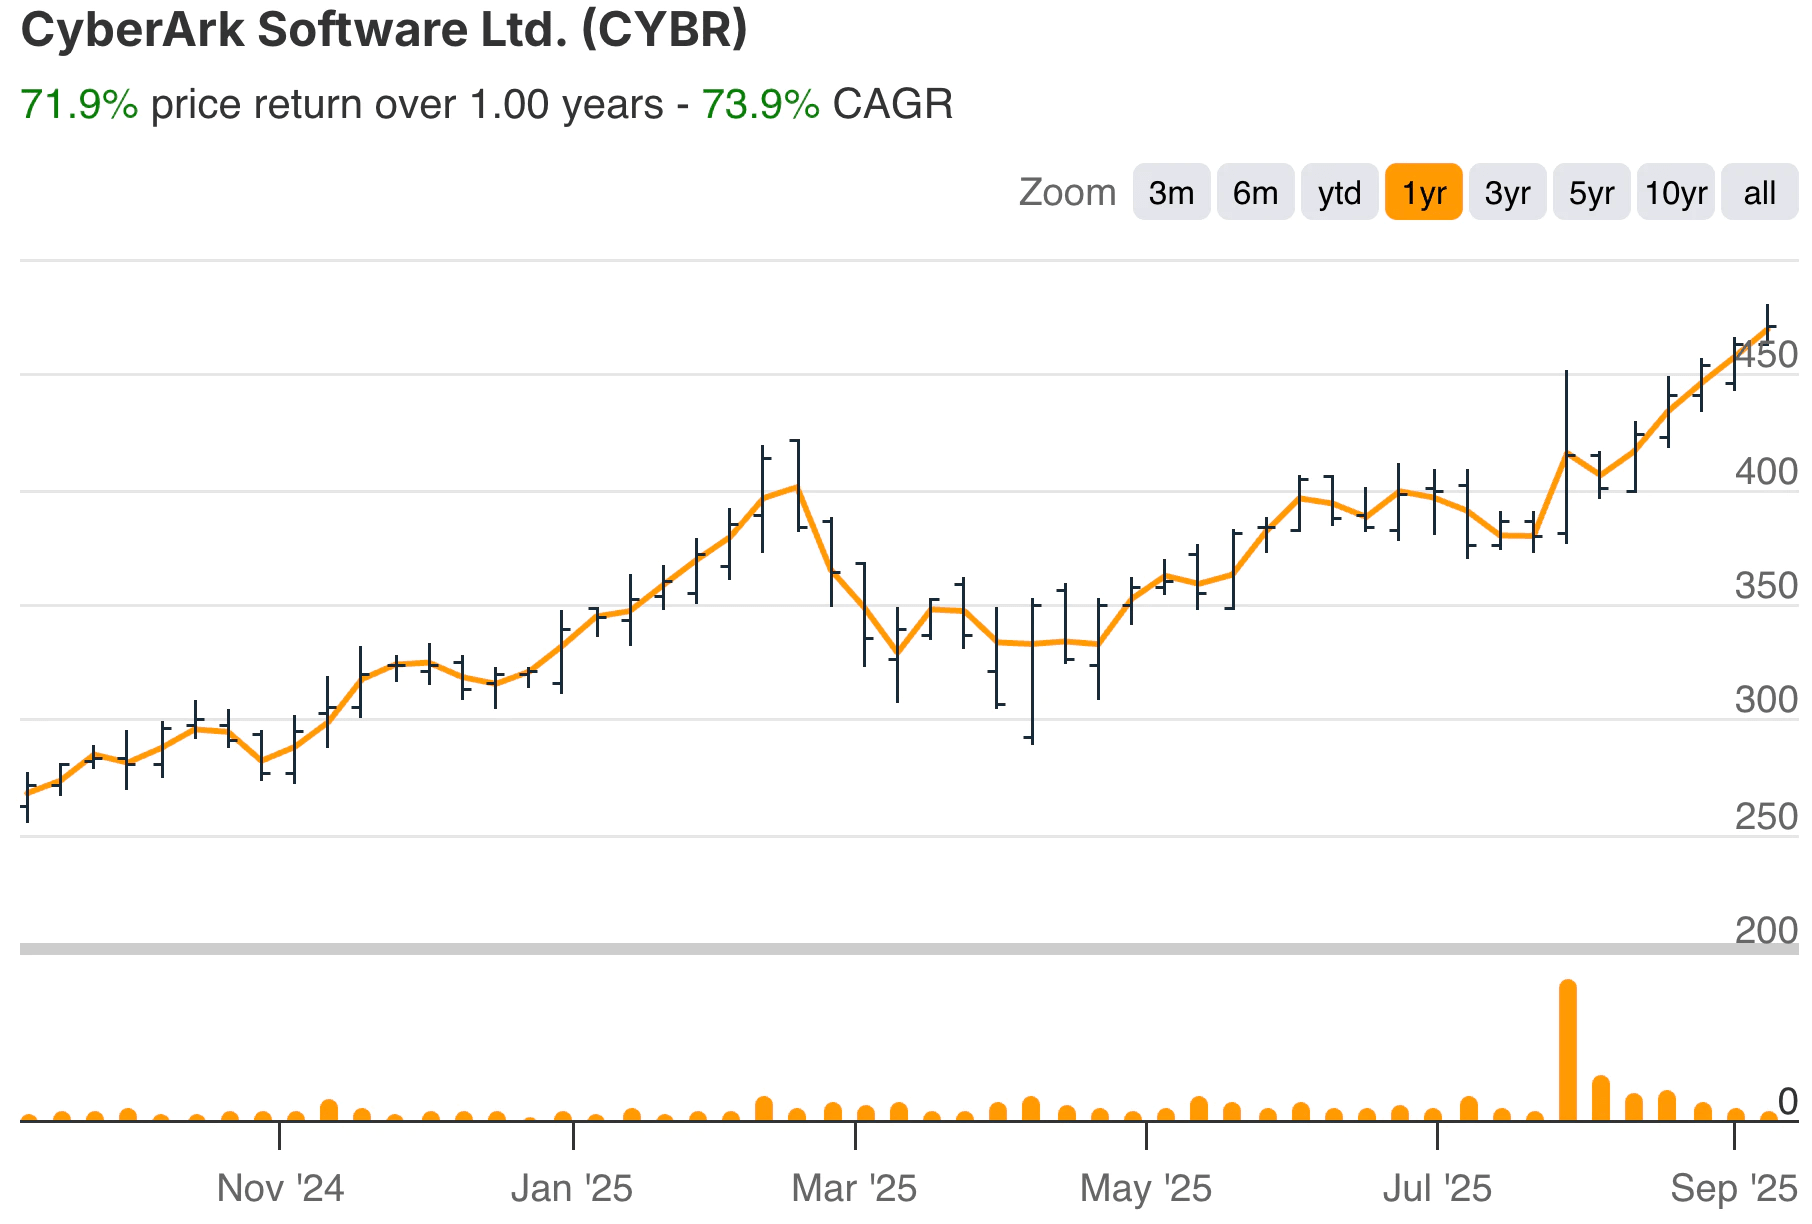Click the 'Jan '25' axis label
This screenshot has width=1812, height=1224.
point(572,1188)
